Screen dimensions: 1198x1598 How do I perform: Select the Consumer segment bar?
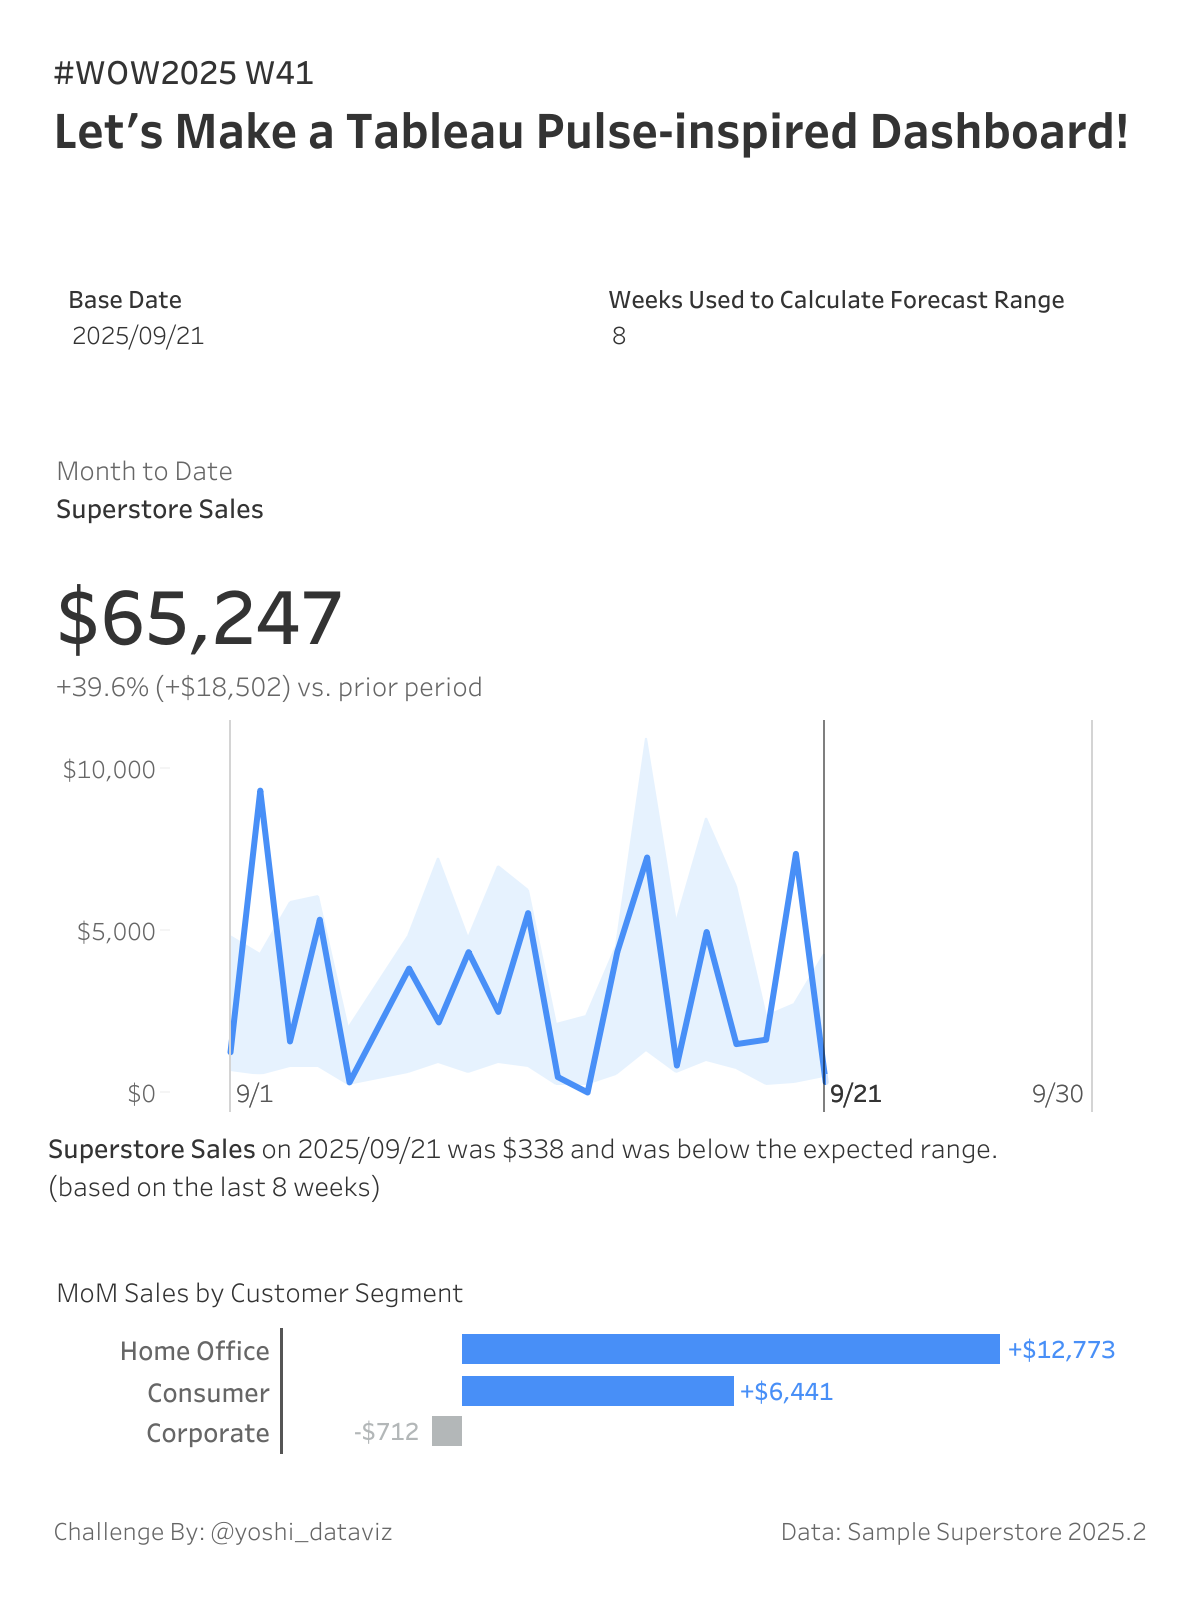point(597,1391)
